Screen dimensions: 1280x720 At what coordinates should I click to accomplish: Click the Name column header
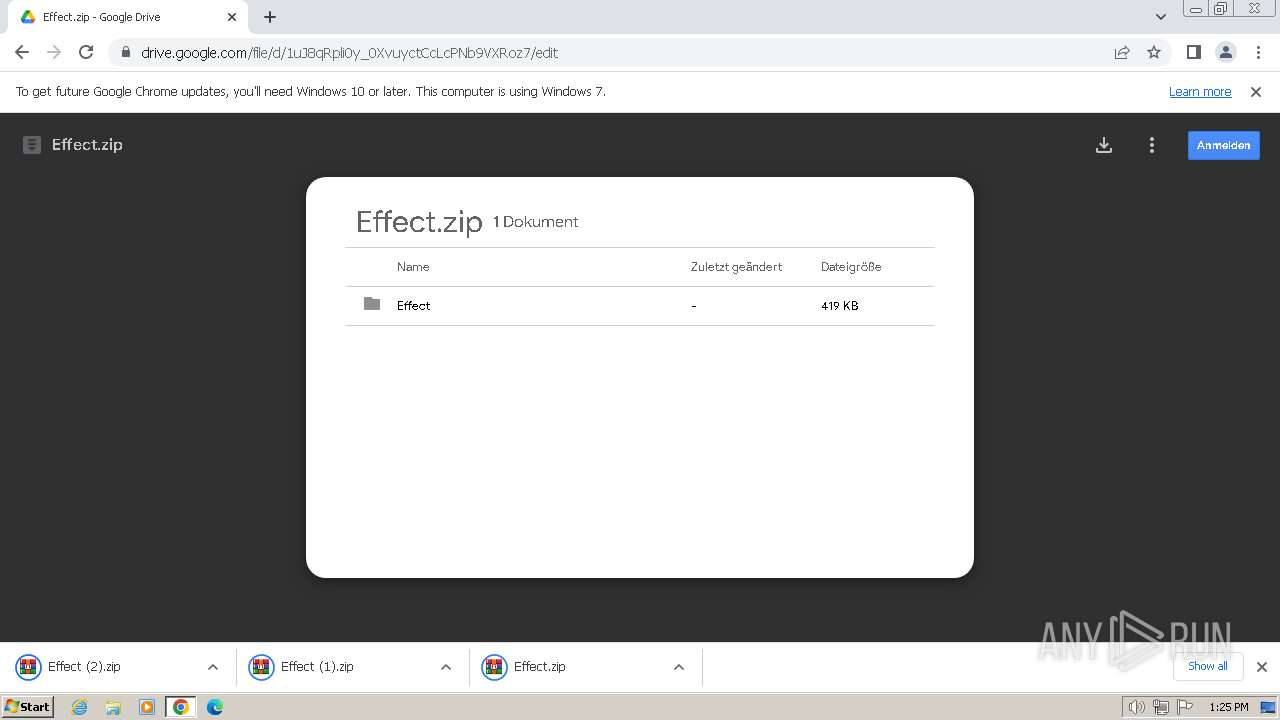click(413, 267)
